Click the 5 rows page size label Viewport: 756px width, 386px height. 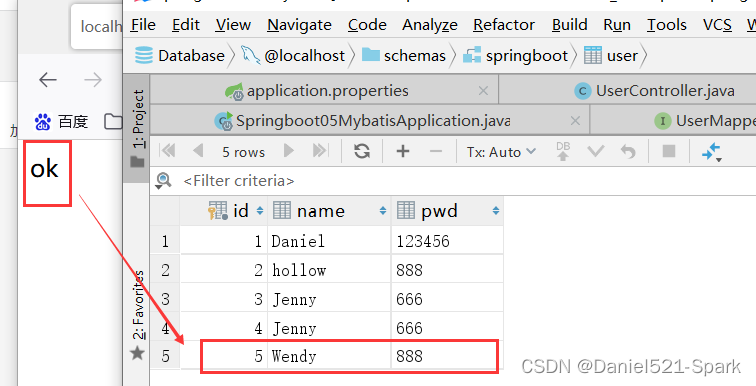point(243,152)
